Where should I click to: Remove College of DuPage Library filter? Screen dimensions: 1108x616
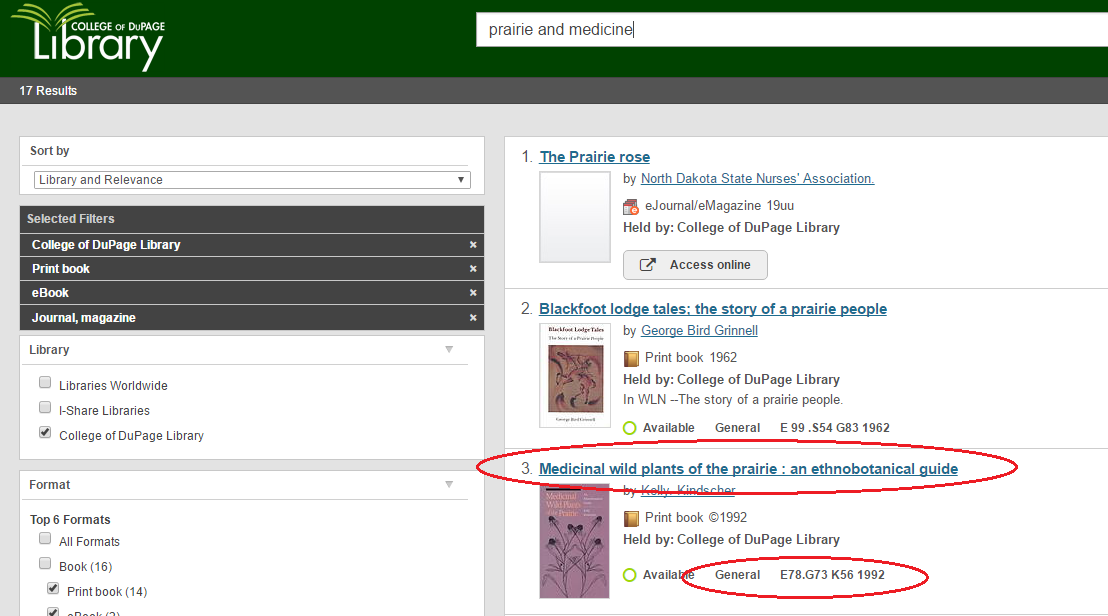pos(473,245)
